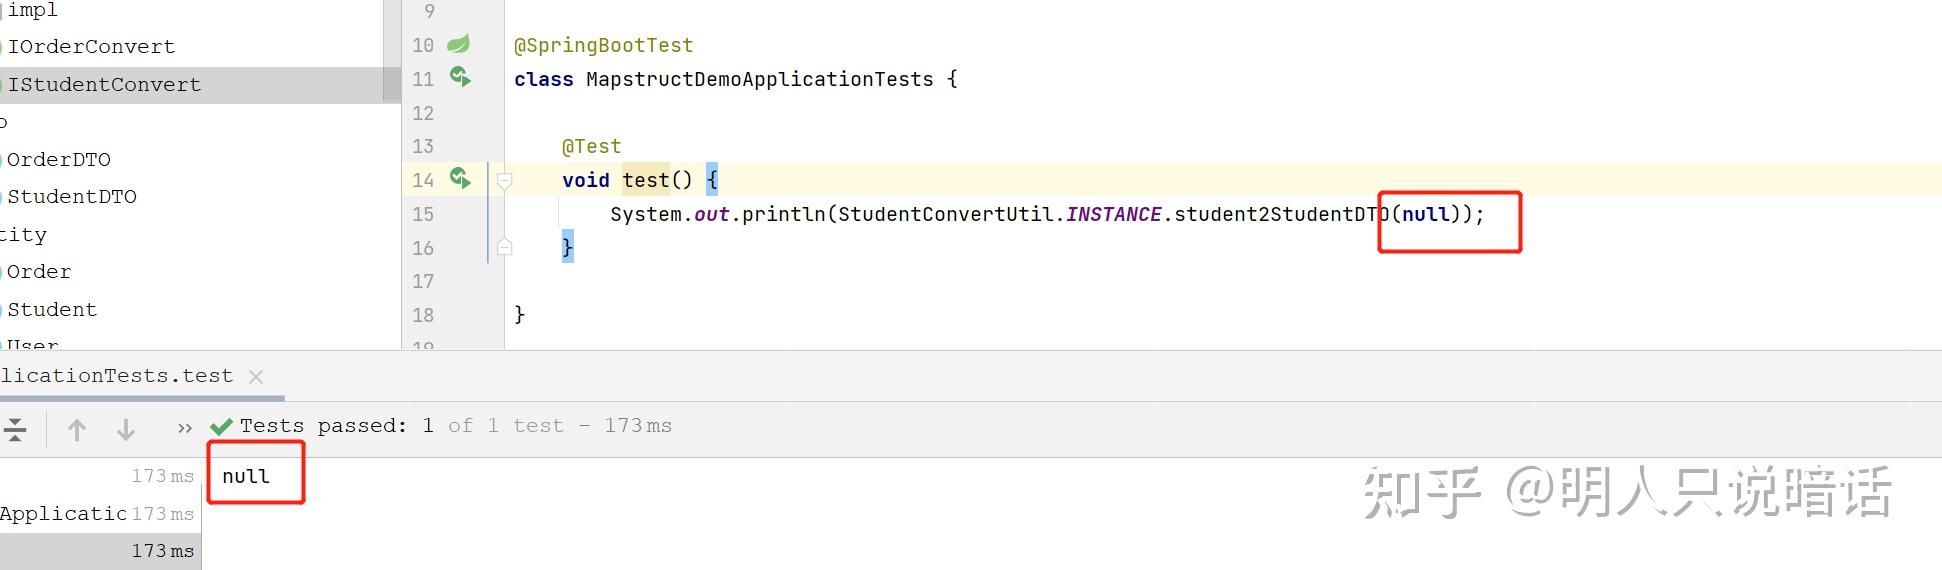Click the Spring bean leaf gutter icon
The image size is (1942, 570).
(458, 44)
